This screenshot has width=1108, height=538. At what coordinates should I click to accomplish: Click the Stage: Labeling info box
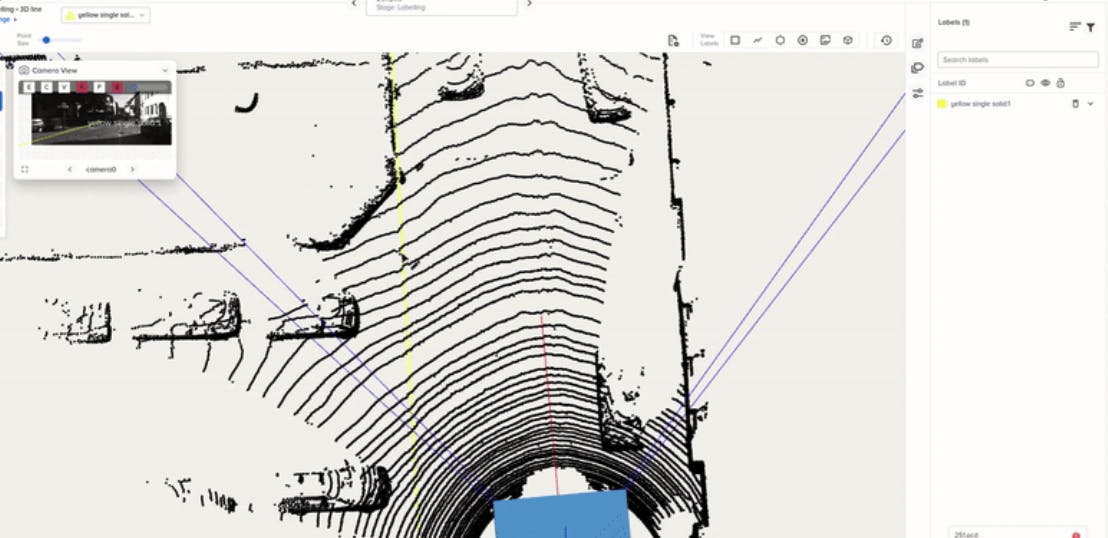pyautogui.click(x=442, y=7)
